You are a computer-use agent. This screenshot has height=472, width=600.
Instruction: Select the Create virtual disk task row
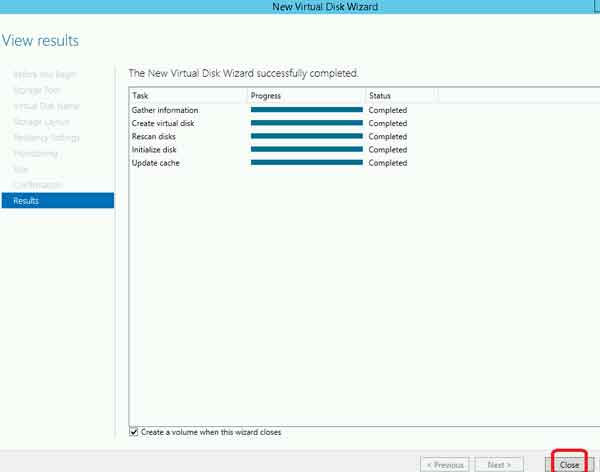163,123
